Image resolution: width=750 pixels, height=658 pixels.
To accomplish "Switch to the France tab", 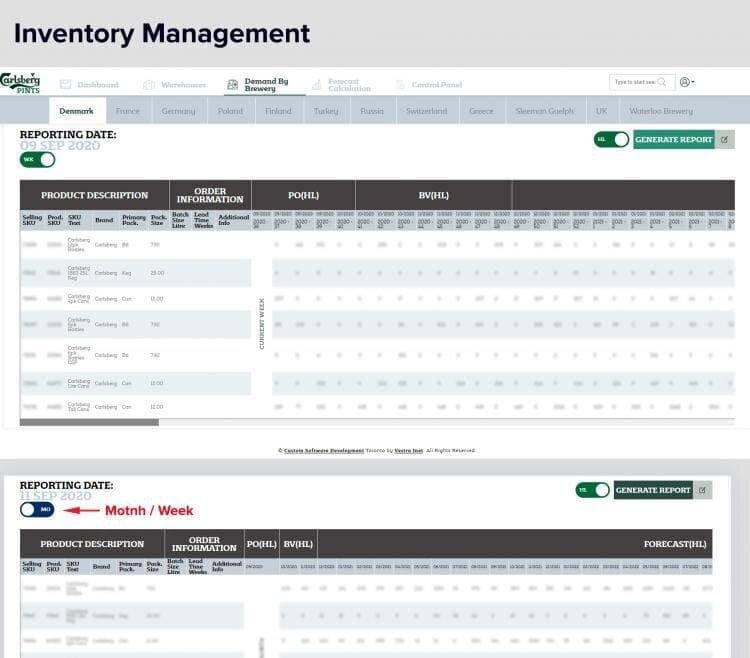I will click(x=128, y=111).
